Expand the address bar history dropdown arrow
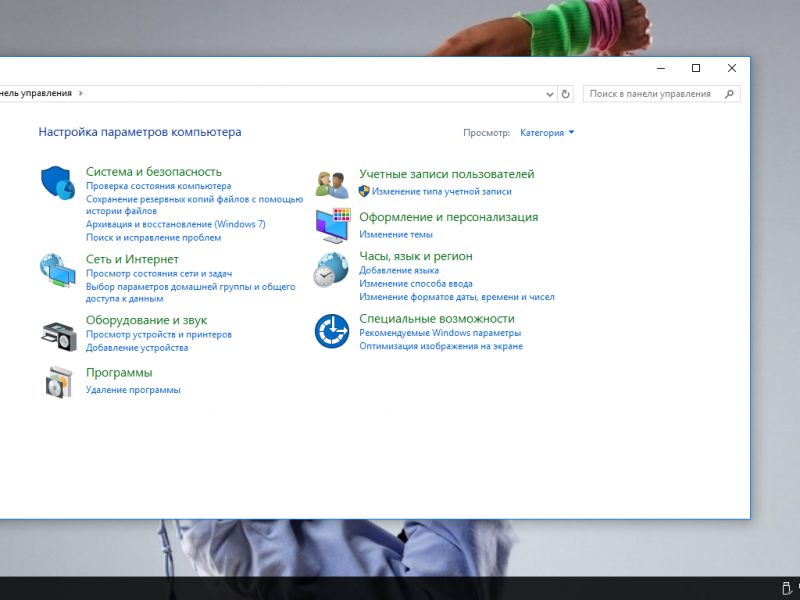800x600 pixels. [549, 94]
